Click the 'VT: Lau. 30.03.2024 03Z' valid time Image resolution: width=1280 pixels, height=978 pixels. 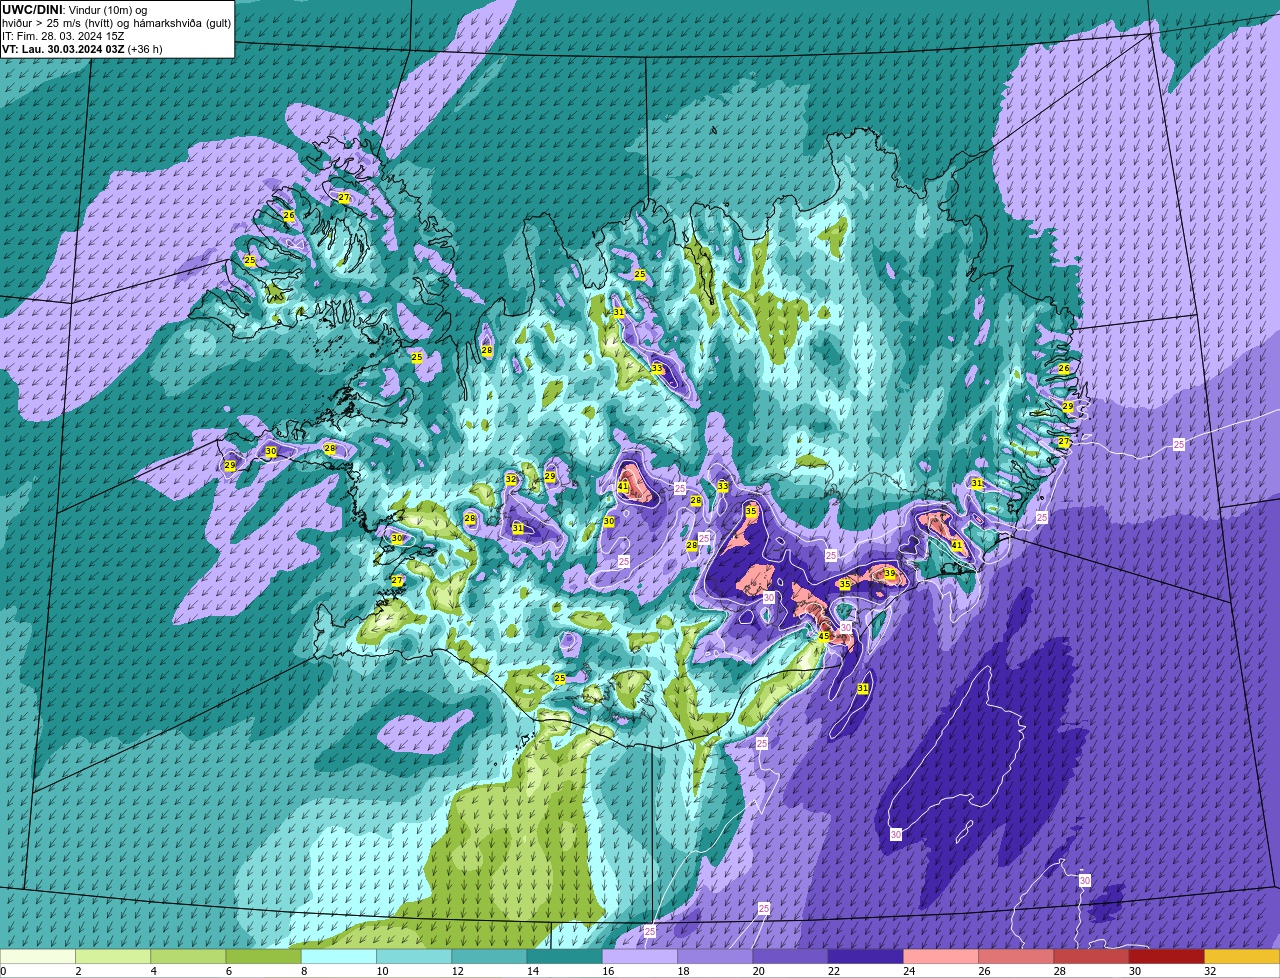point(63,49)
